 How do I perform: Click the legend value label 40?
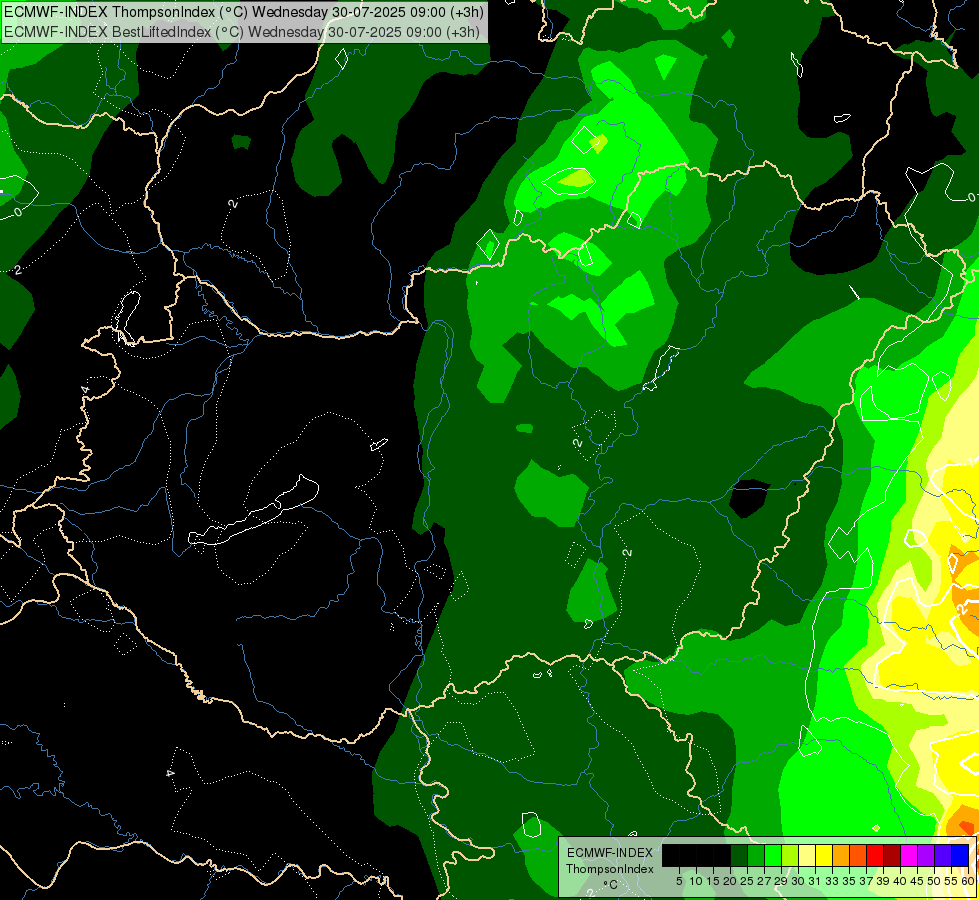[900, 881]
